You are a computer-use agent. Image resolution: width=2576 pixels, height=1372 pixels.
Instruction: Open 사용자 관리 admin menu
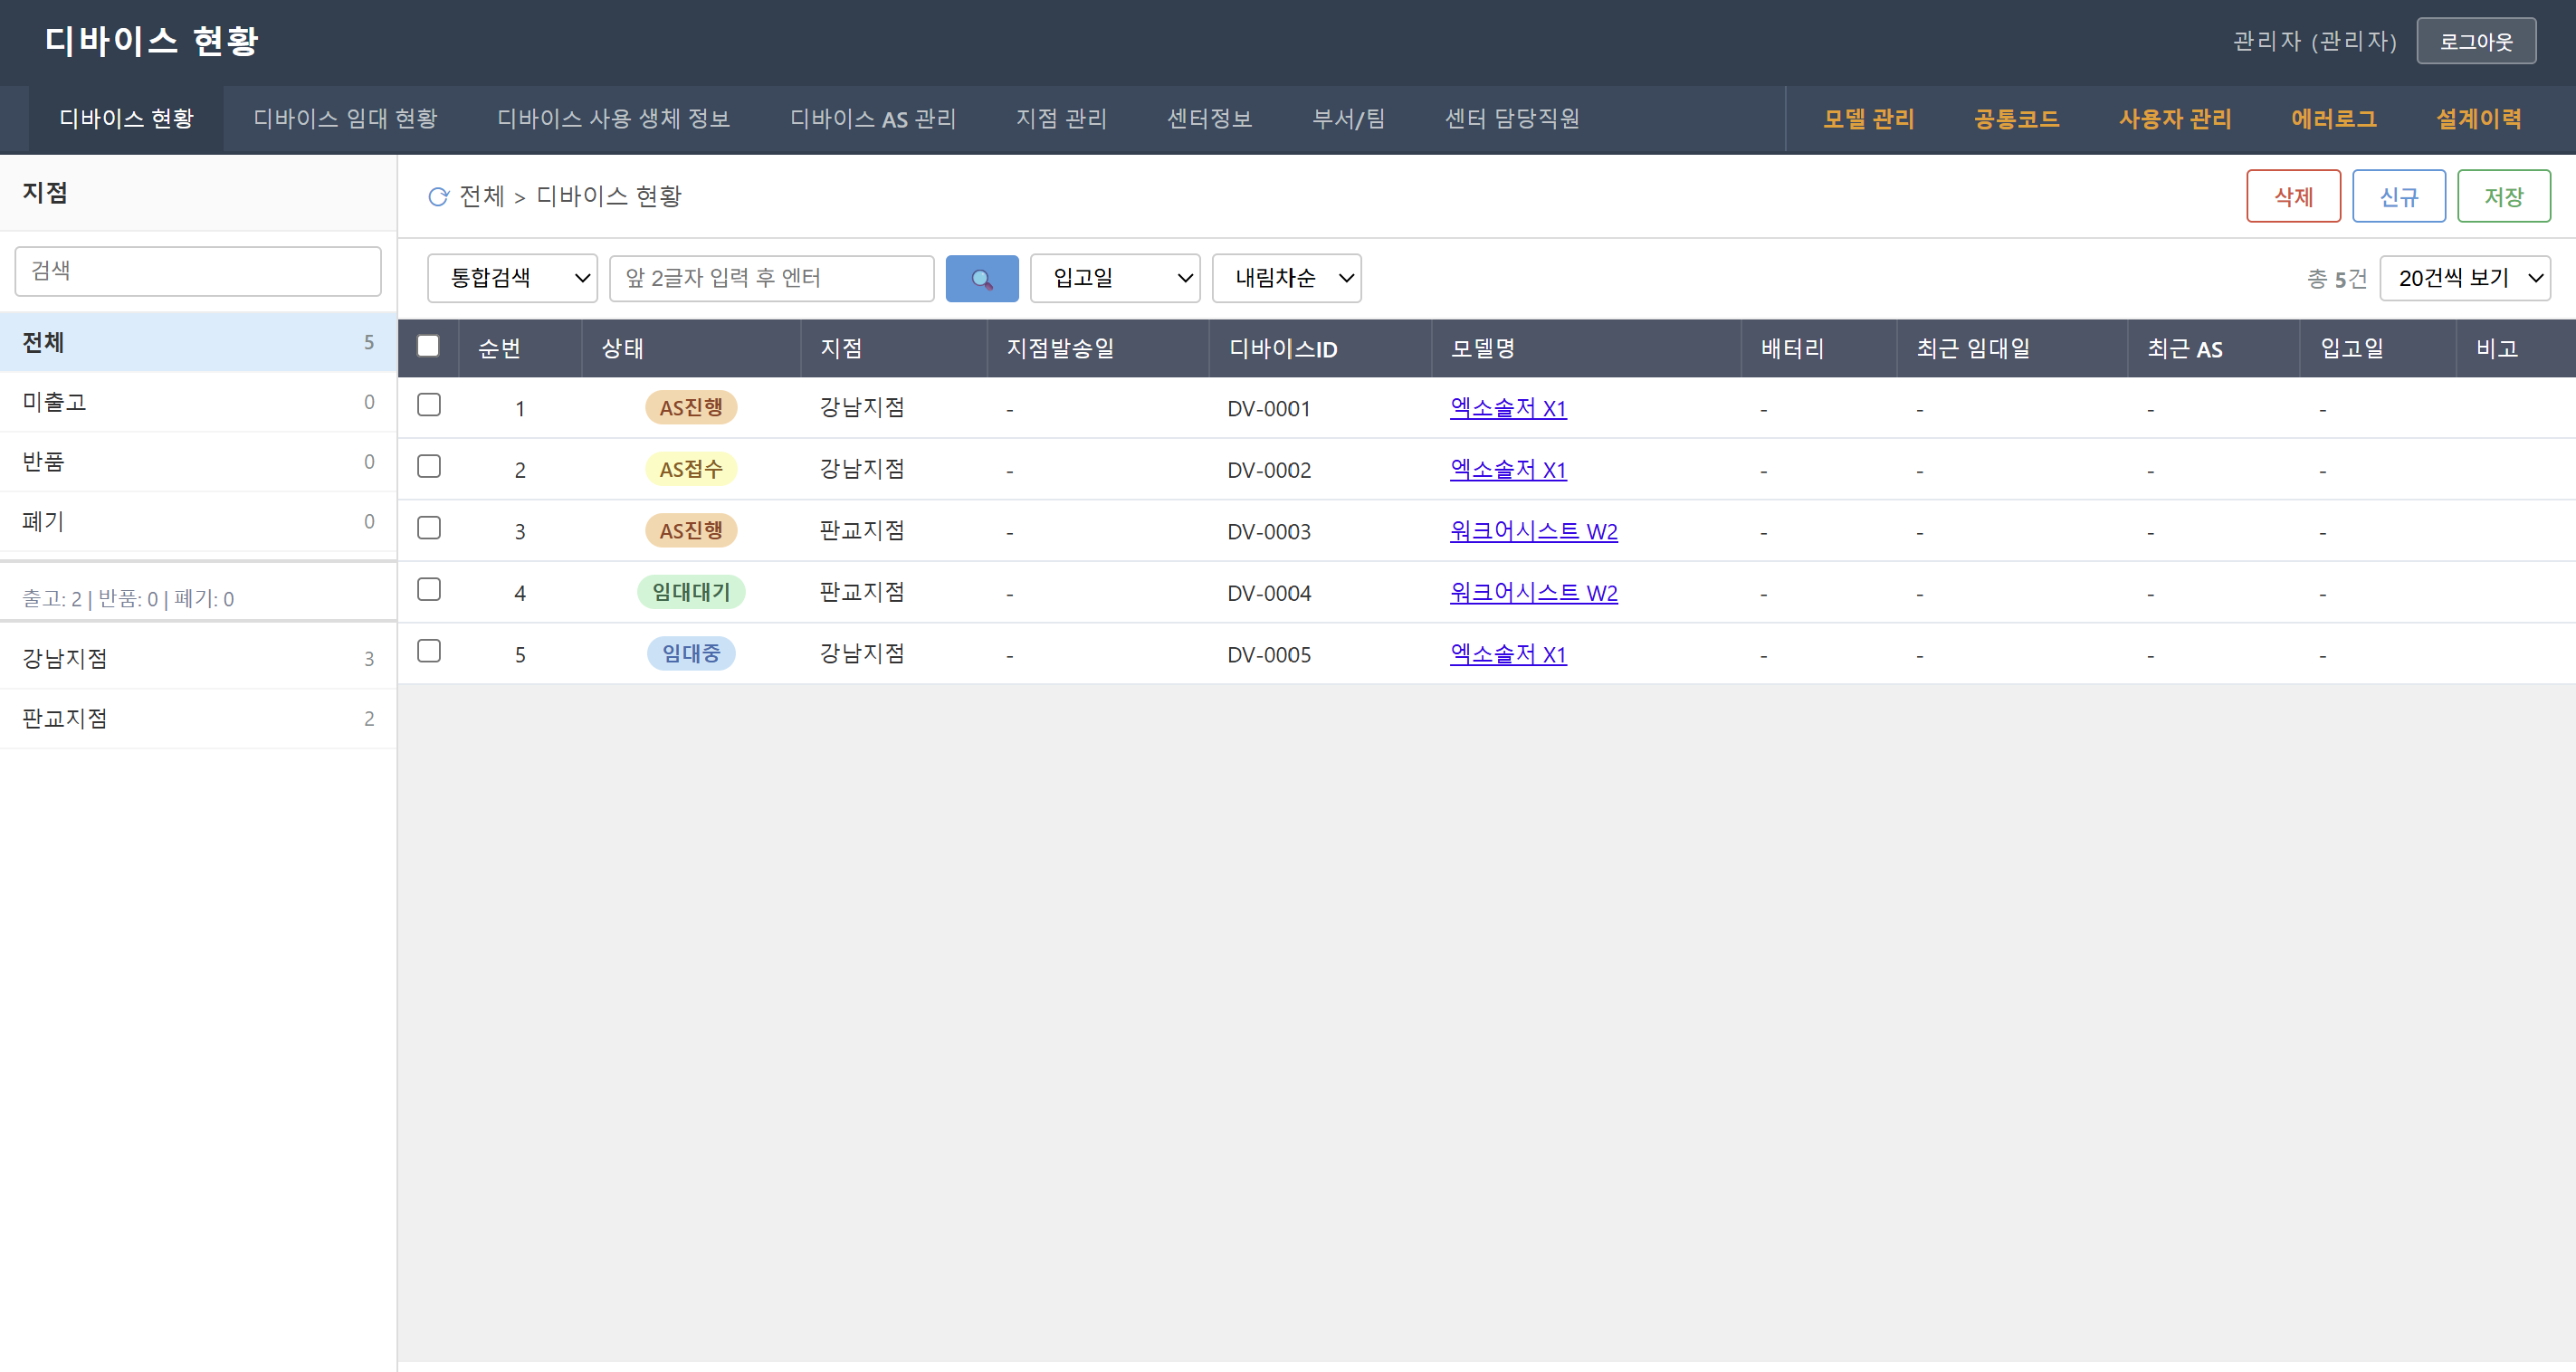tap(2174, 119)
